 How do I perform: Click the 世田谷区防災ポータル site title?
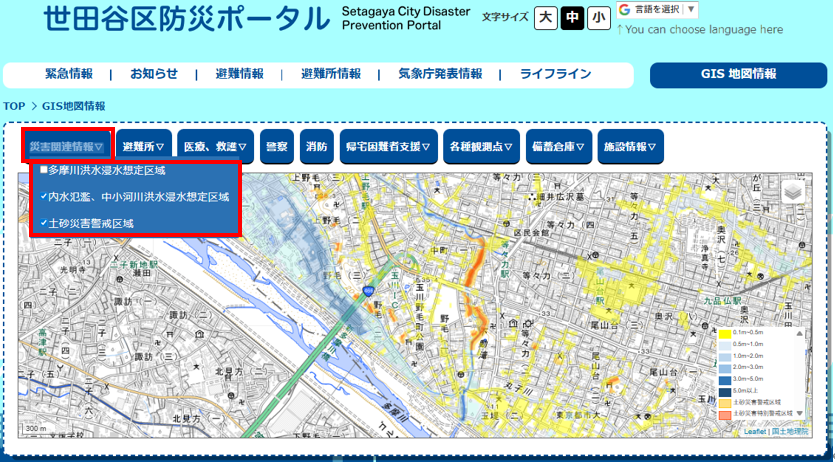click(x=187, y=19)
